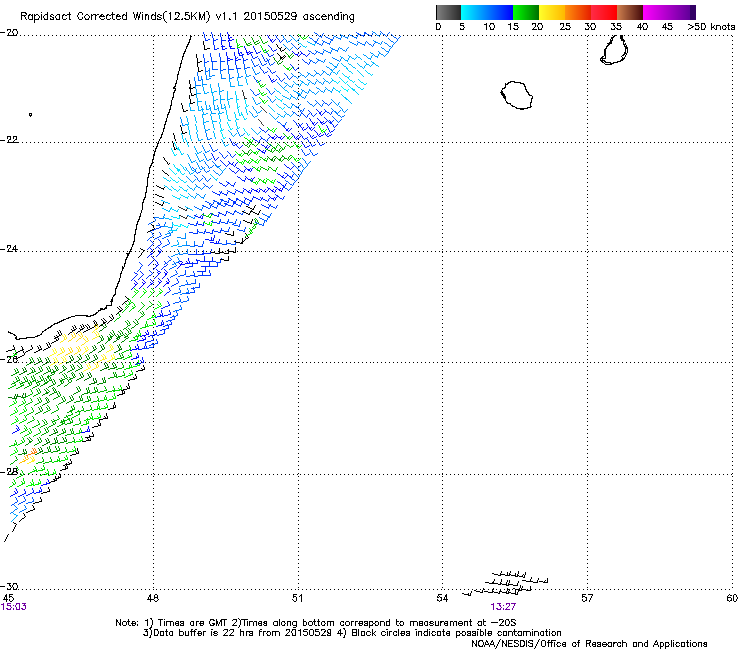Click the purple '13:27' swath time label
The image size is (740, 650).
(503, 607)
